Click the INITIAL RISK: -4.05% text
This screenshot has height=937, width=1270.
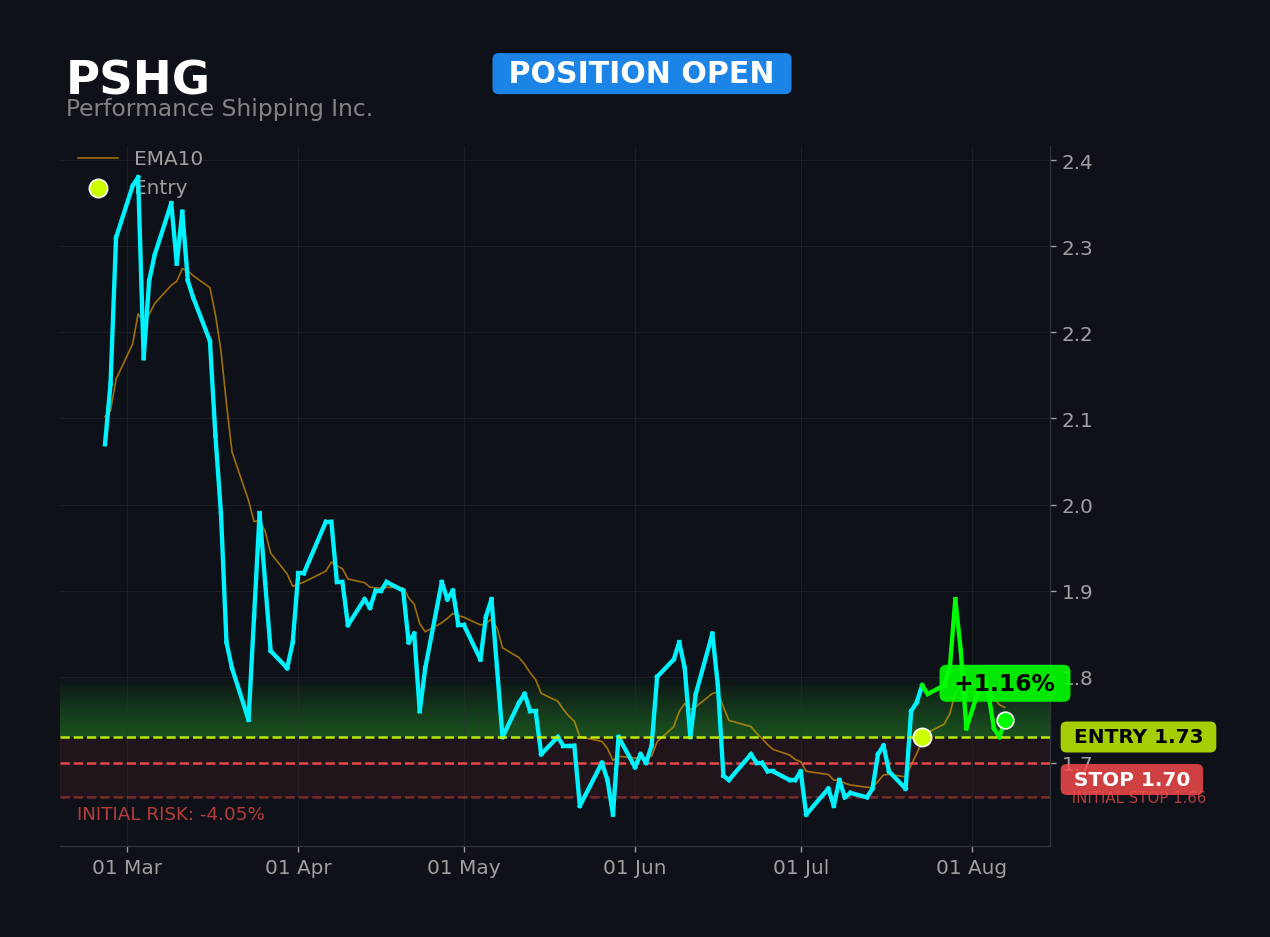[x=171, y=815]
